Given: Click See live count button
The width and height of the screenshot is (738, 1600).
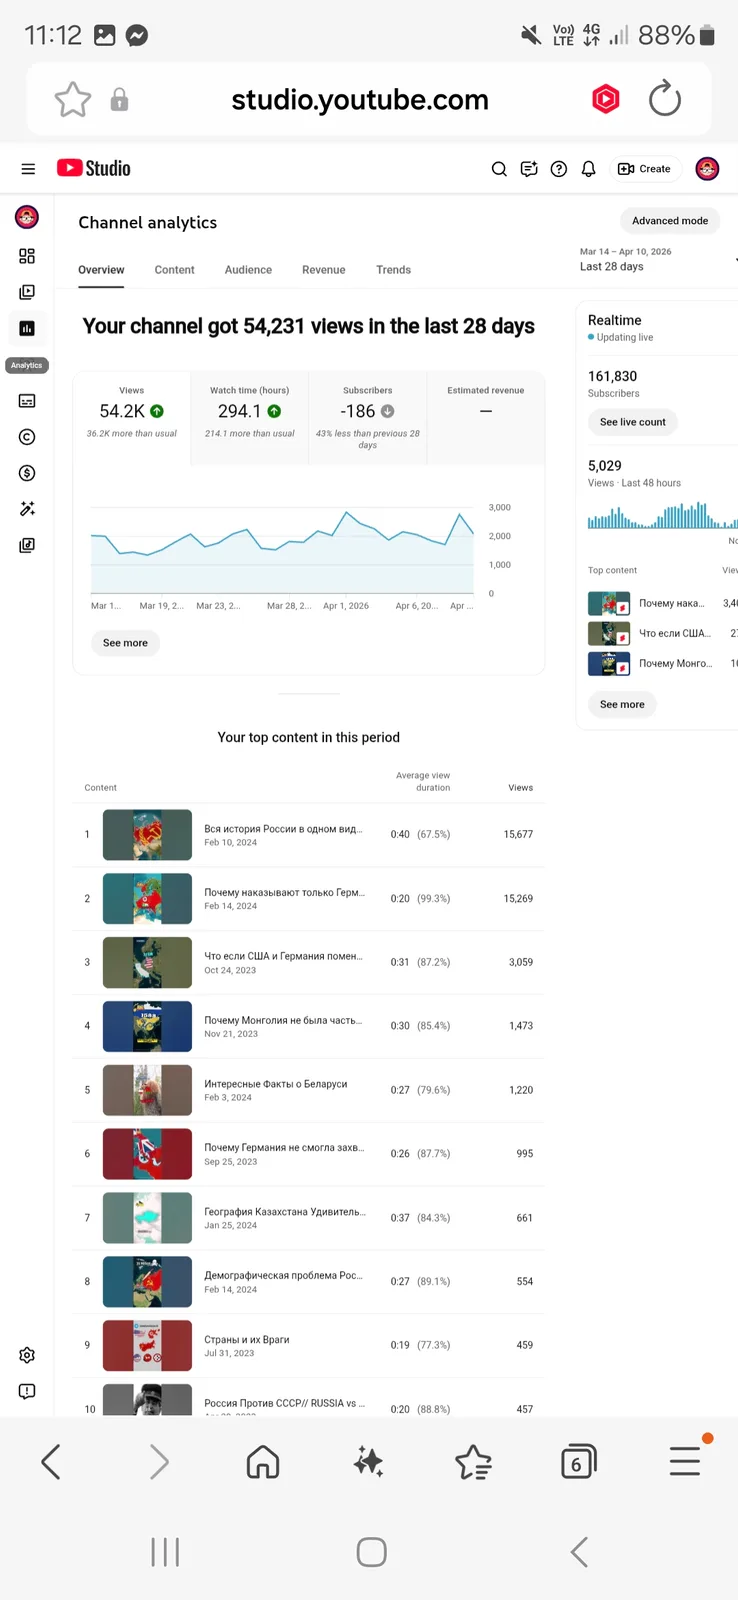Looking at the screenshot, I should [633, 422].
